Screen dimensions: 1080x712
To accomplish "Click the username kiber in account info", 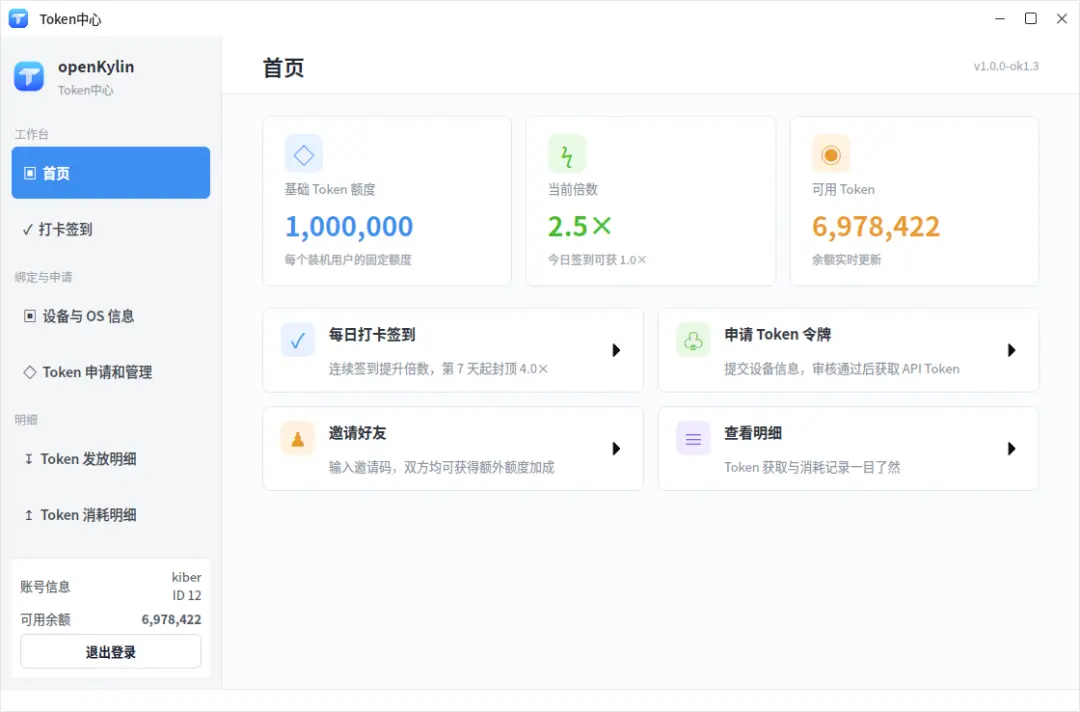I will [187, 577].
